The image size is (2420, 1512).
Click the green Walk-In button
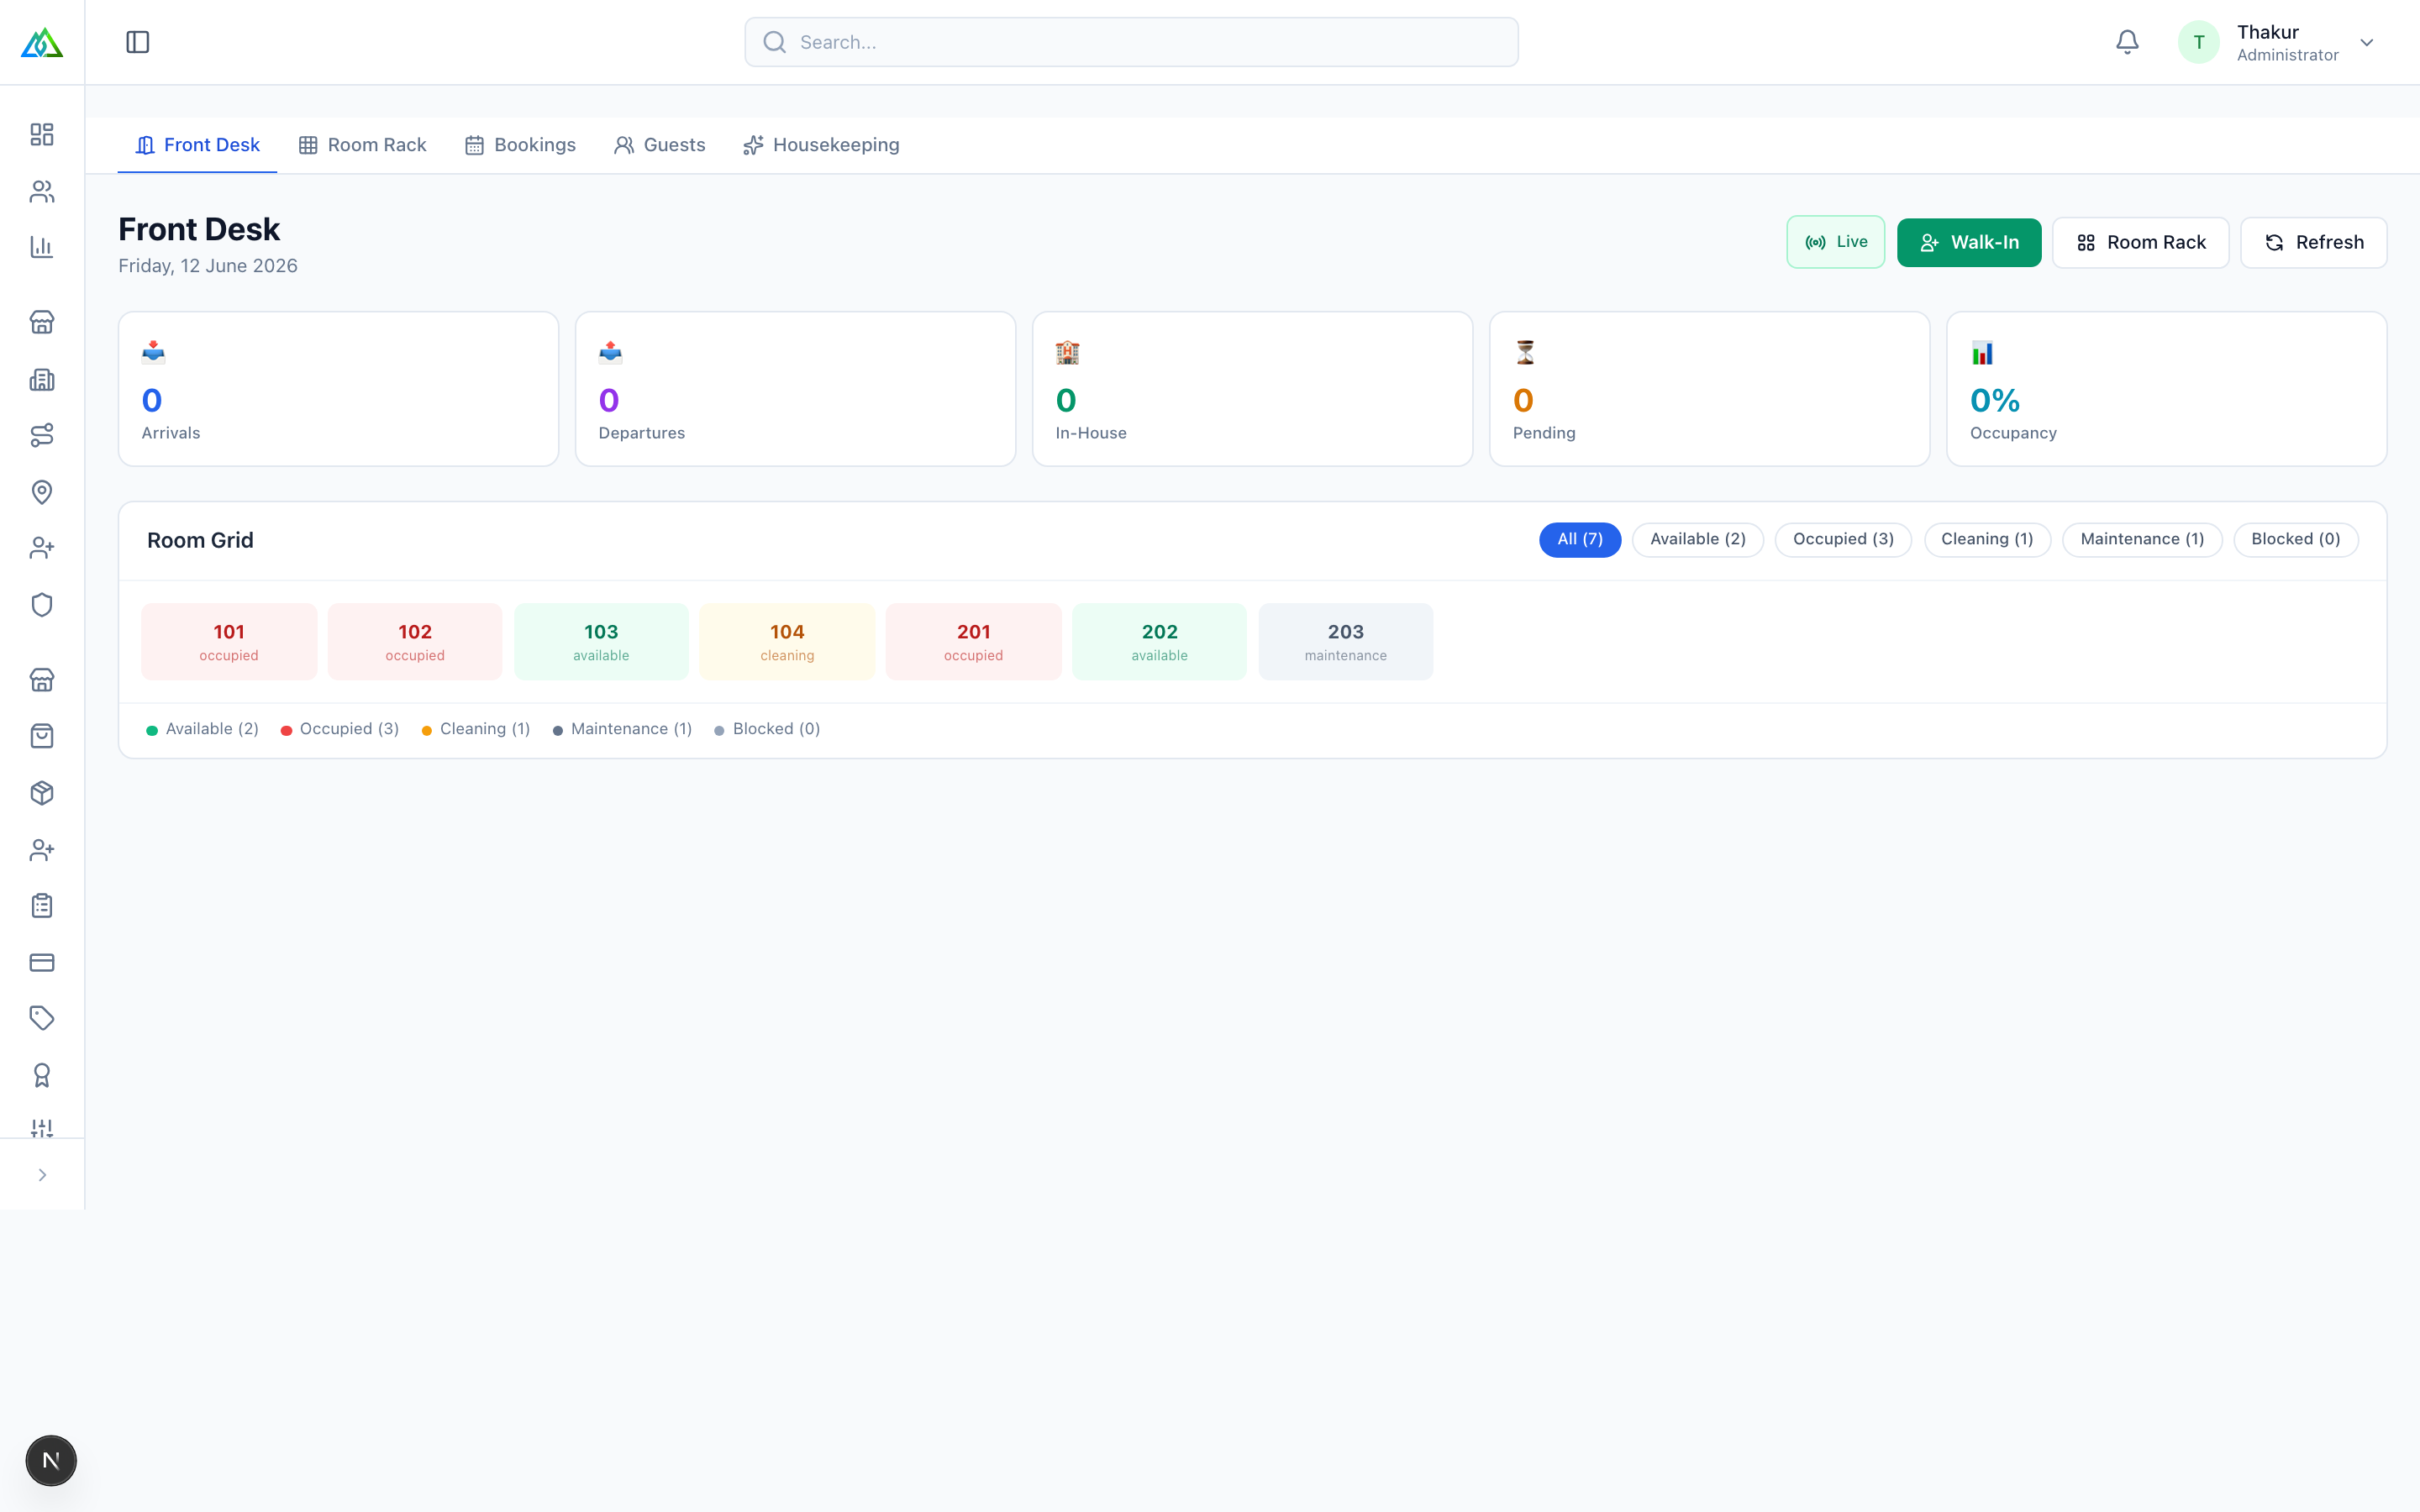(x=1968, y=242)
